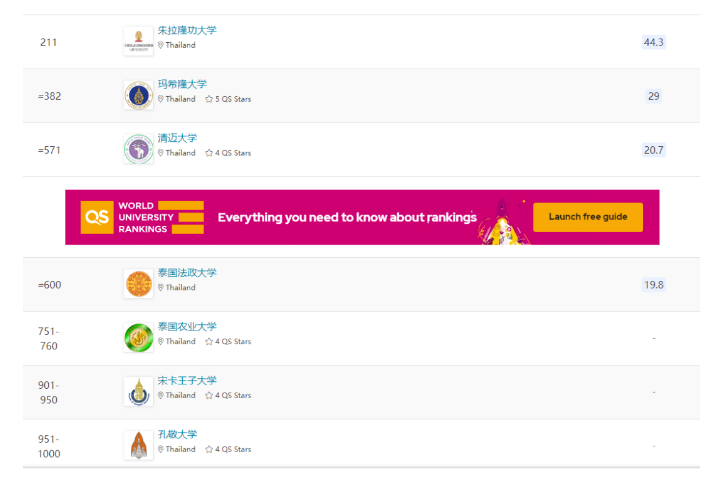Click the Mahidol University blue crest logo
This screenshot has height=487, width=723.
(x=138, y=95)
